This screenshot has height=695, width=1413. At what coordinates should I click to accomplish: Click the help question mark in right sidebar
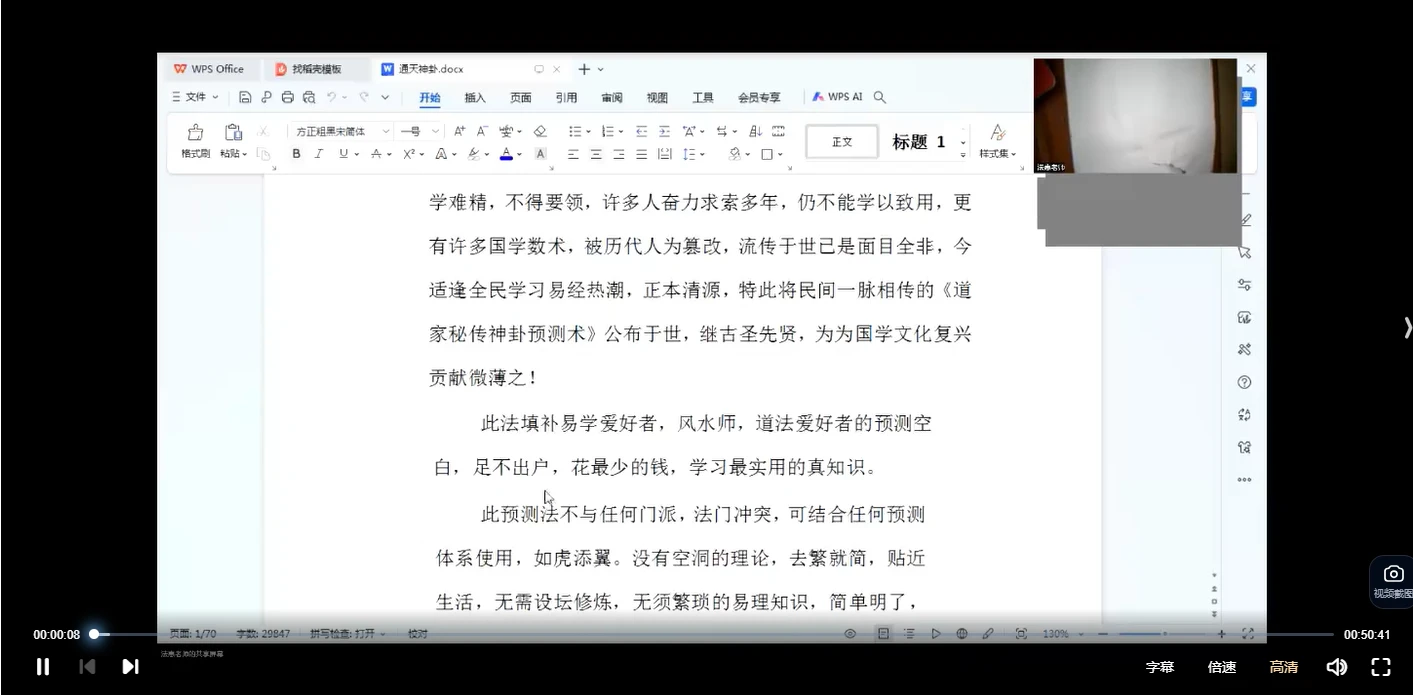1244,382
